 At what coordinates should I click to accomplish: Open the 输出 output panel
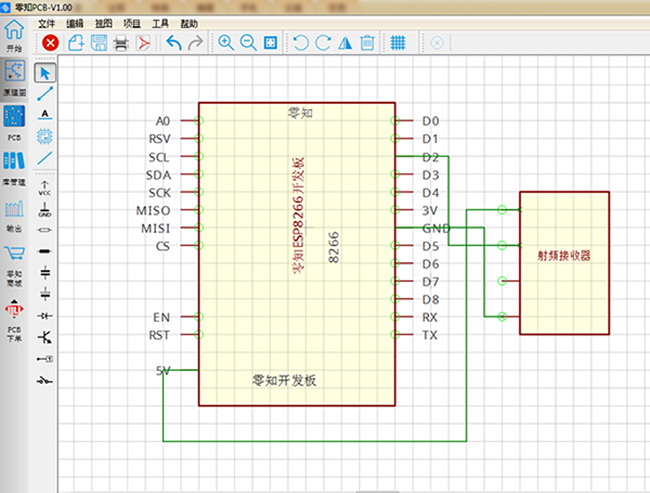[14, 216]
